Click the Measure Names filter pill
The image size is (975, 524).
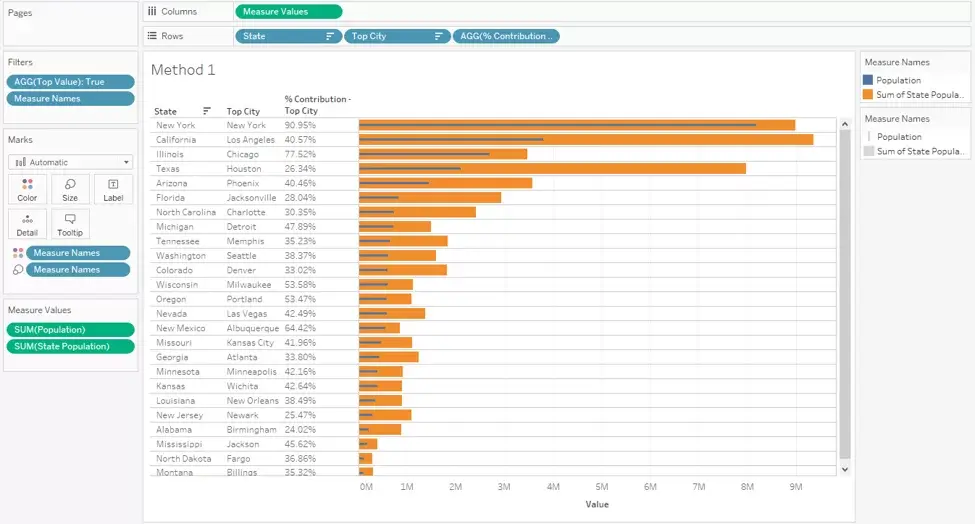click(70, 98)
